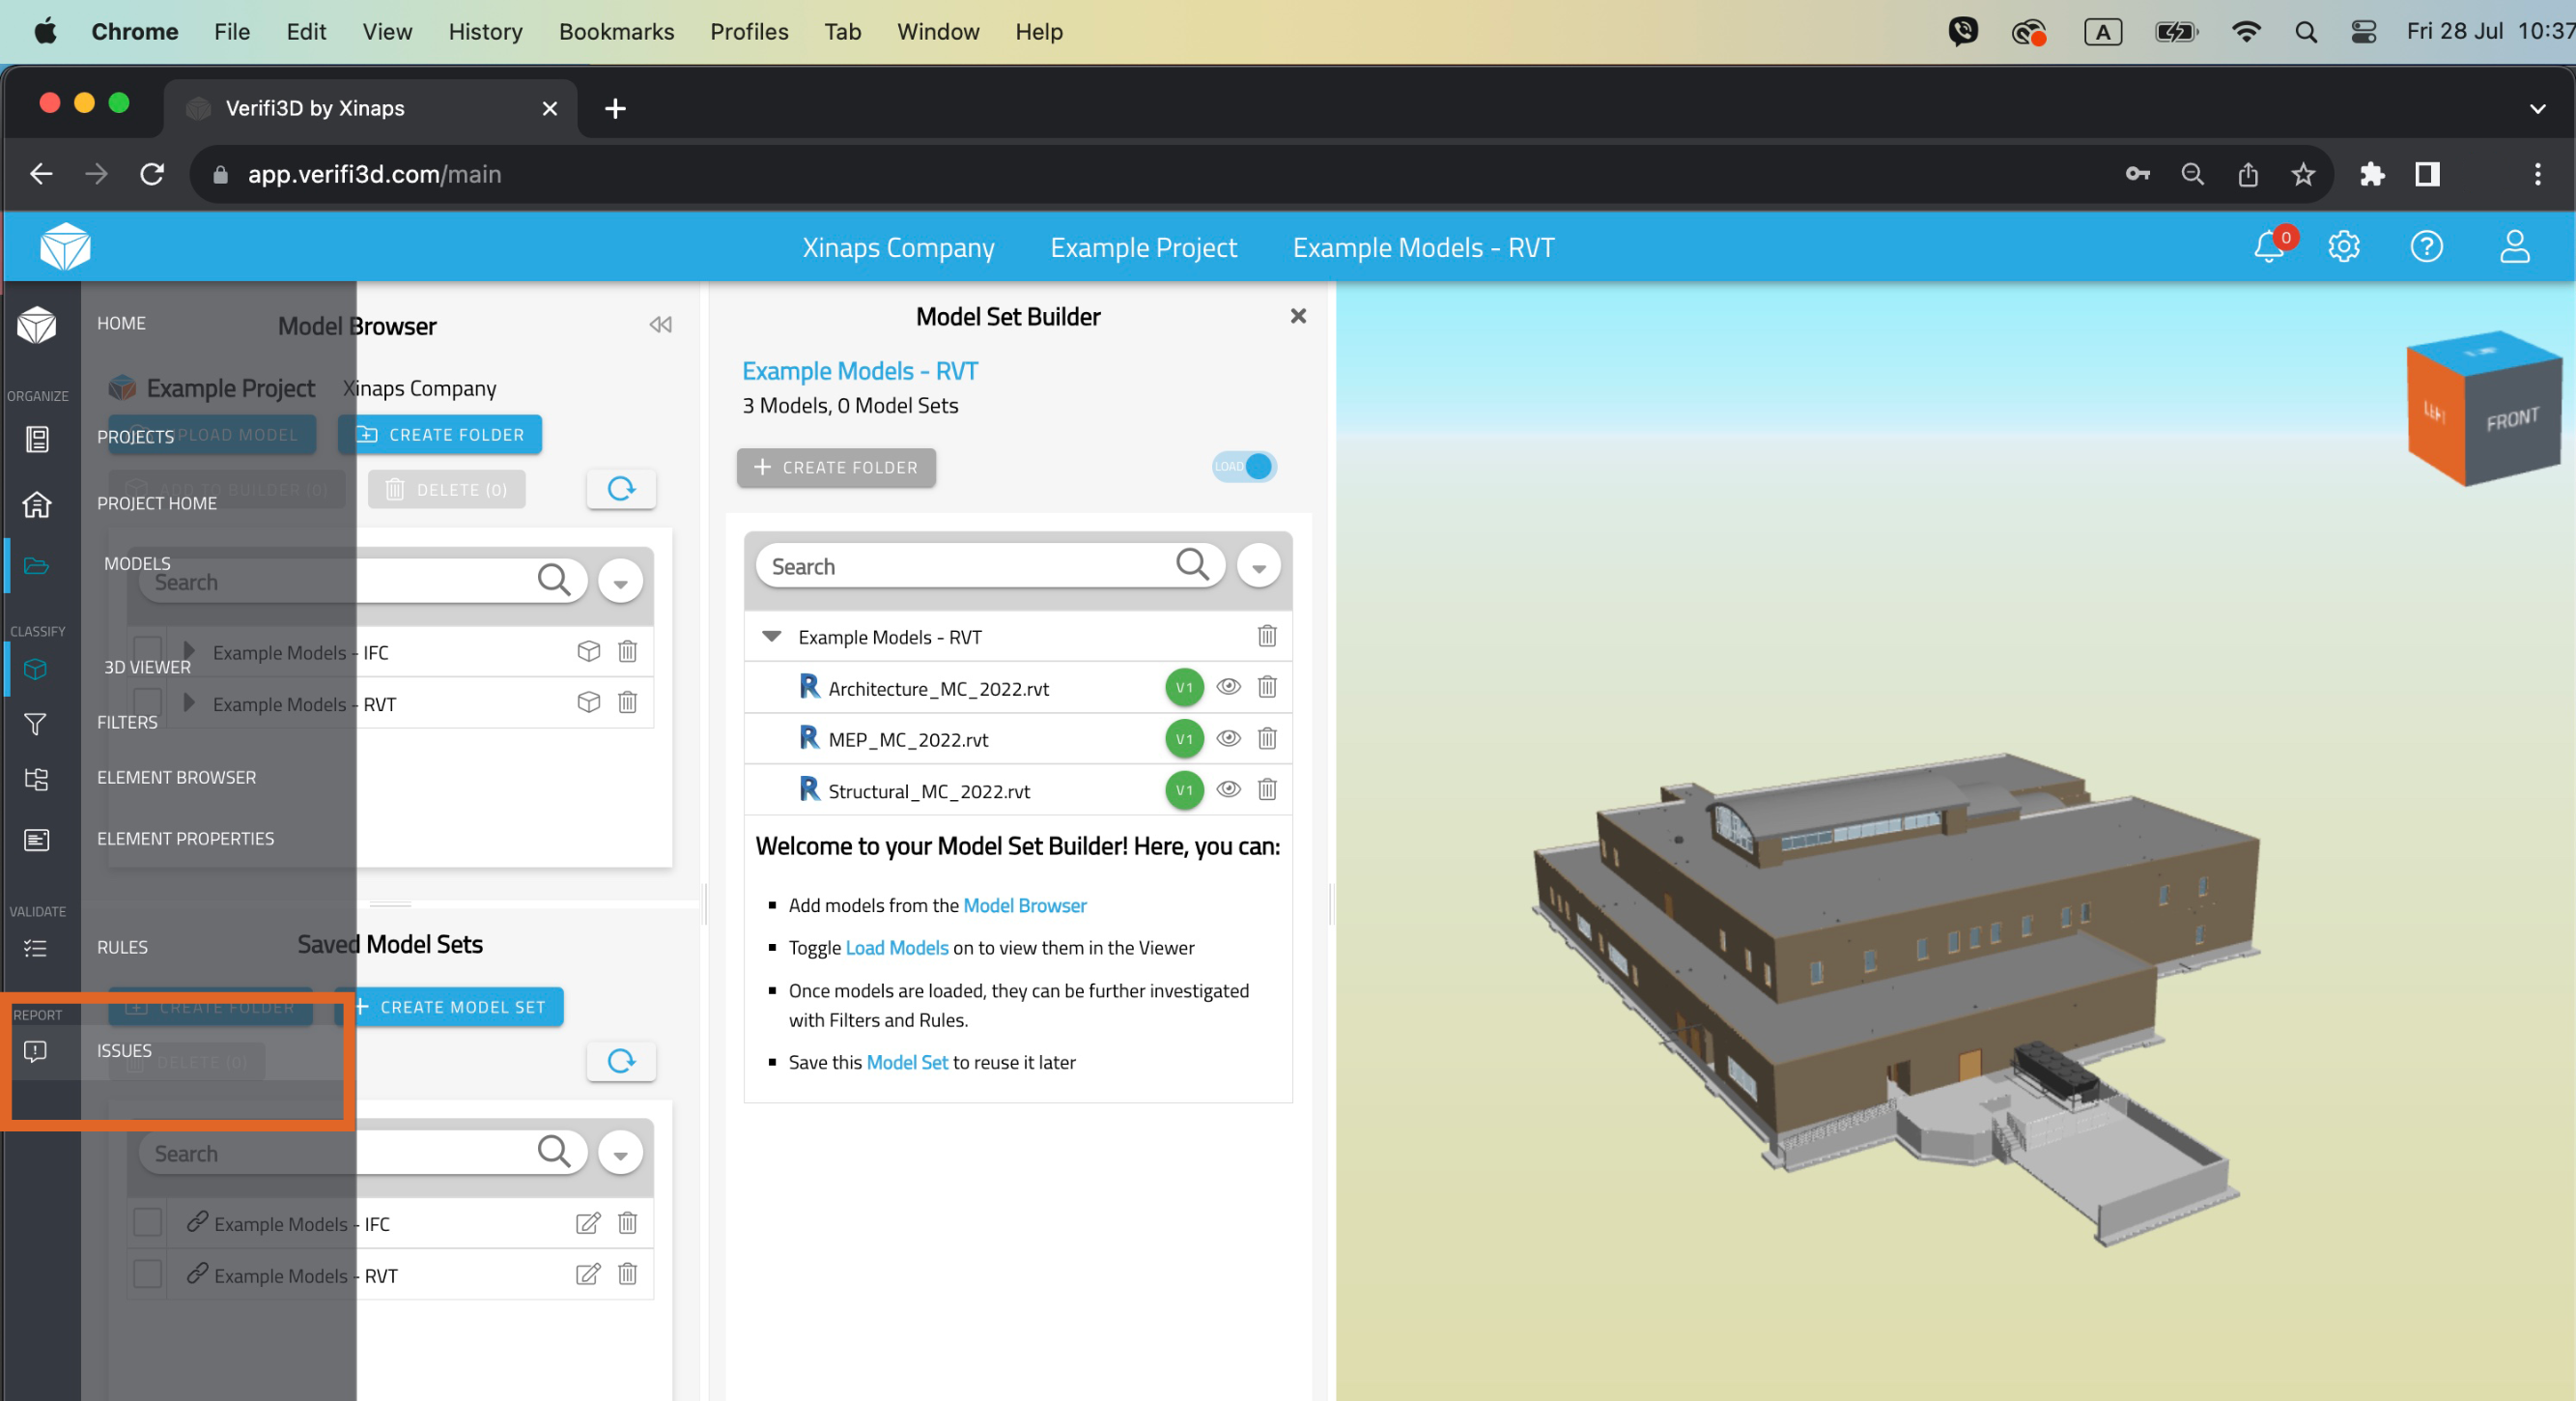The width and height of the screenshot is (2576, 1401).
Task: Click Create Folder in Model Browser
Action: click(x=440, y=434)
